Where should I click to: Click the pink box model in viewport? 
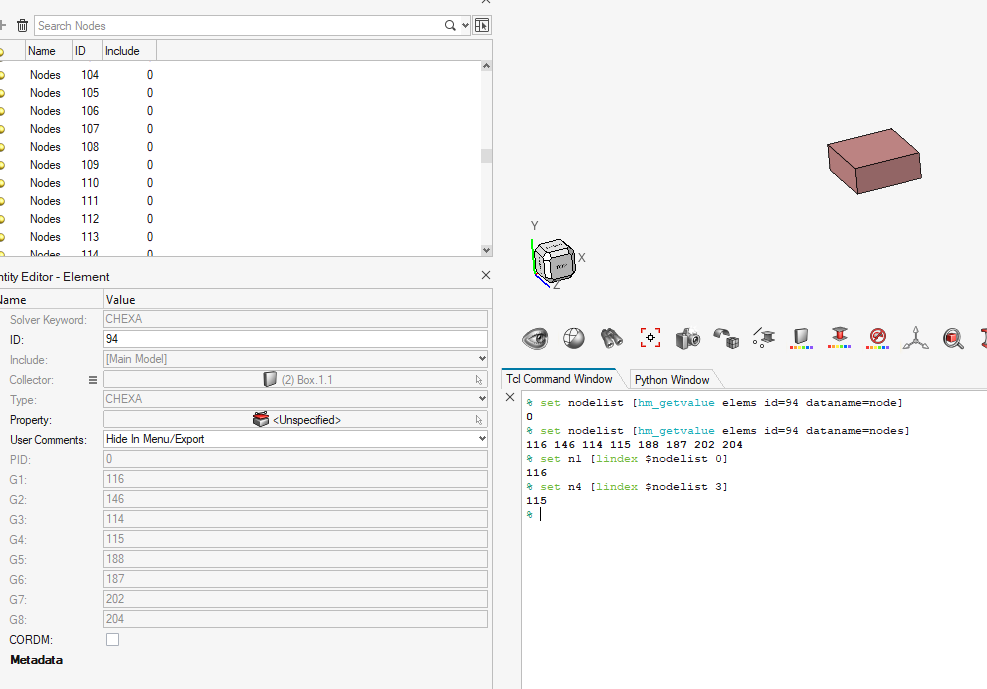point(874,161)
